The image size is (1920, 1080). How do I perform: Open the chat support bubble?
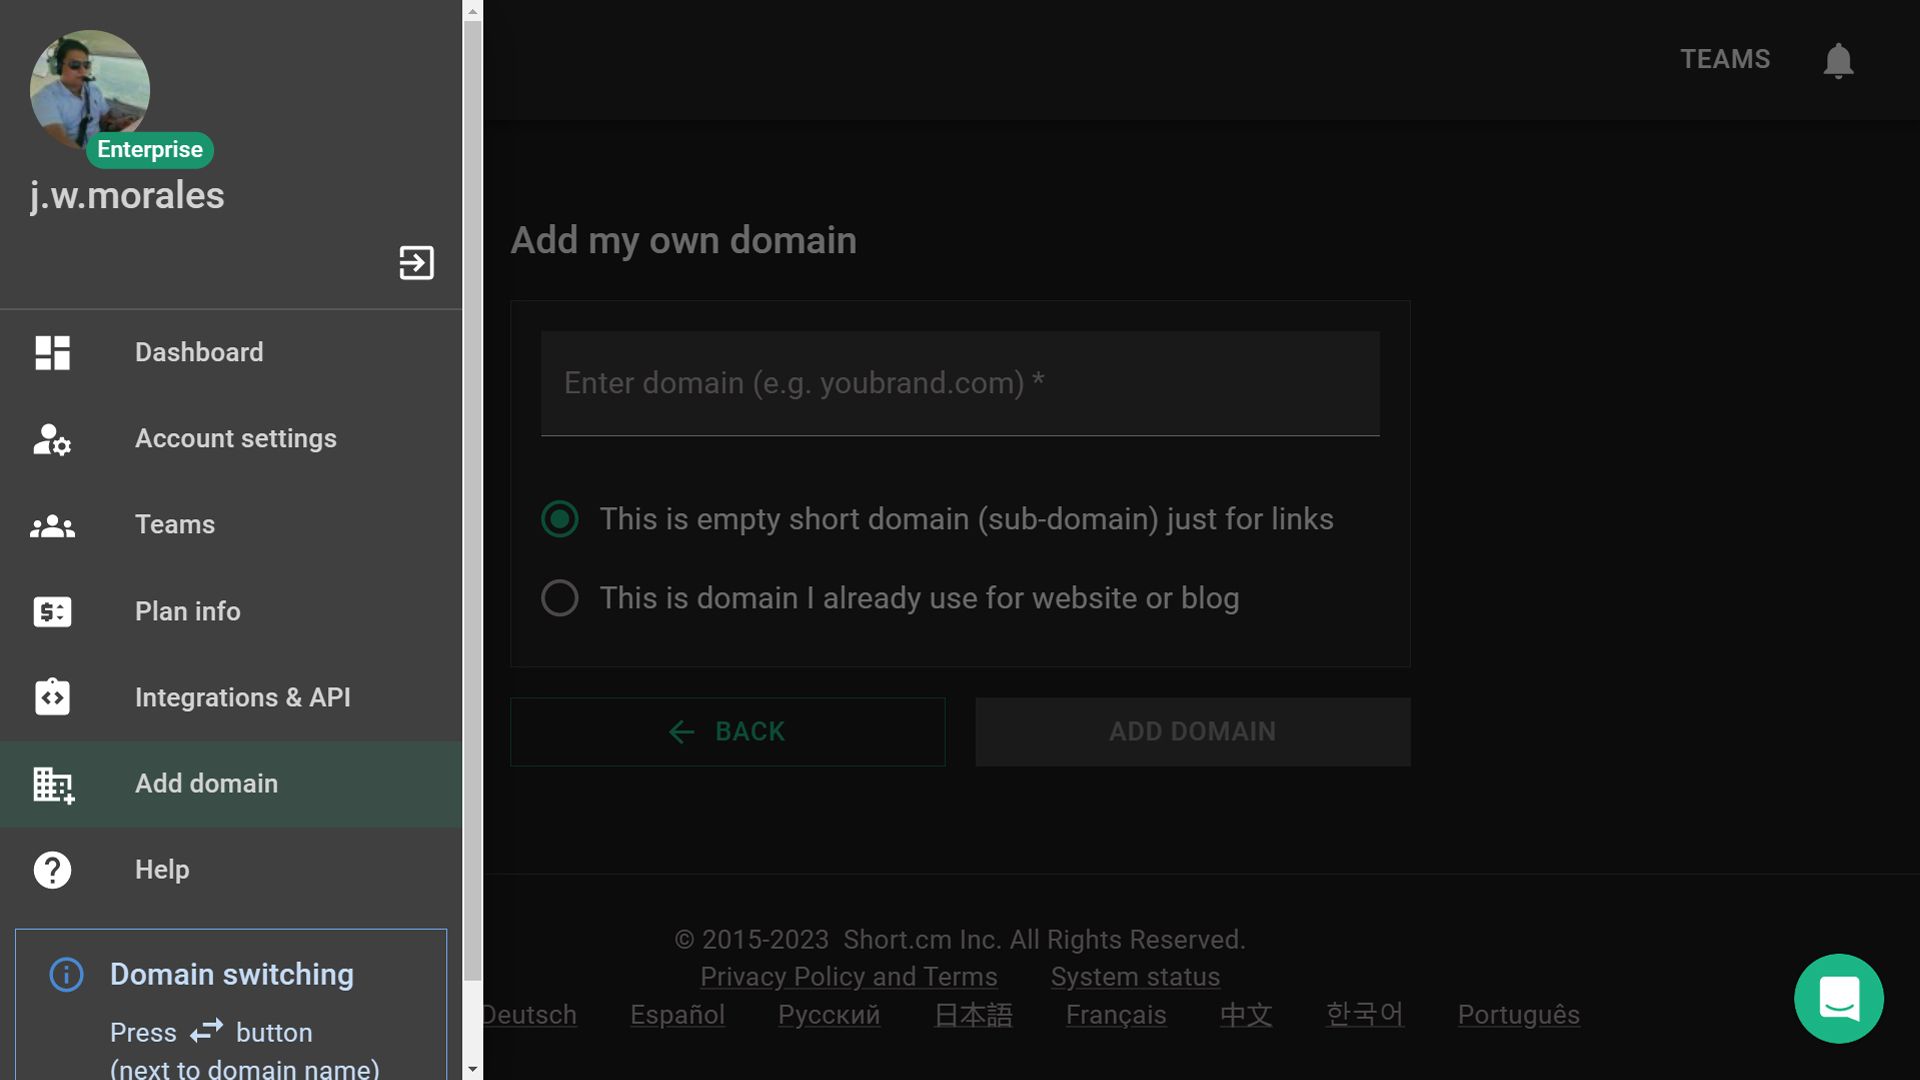(1838, 998)
